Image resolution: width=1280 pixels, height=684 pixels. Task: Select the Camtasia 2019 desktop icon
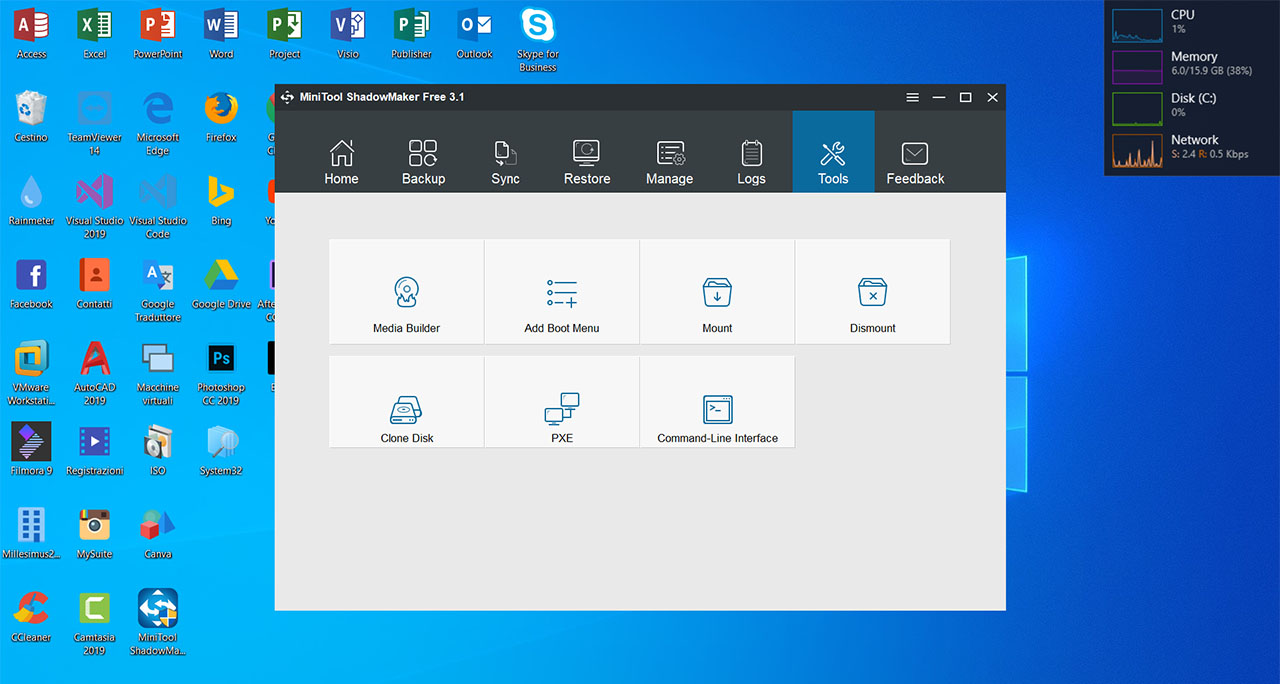(x=95, y=623)
